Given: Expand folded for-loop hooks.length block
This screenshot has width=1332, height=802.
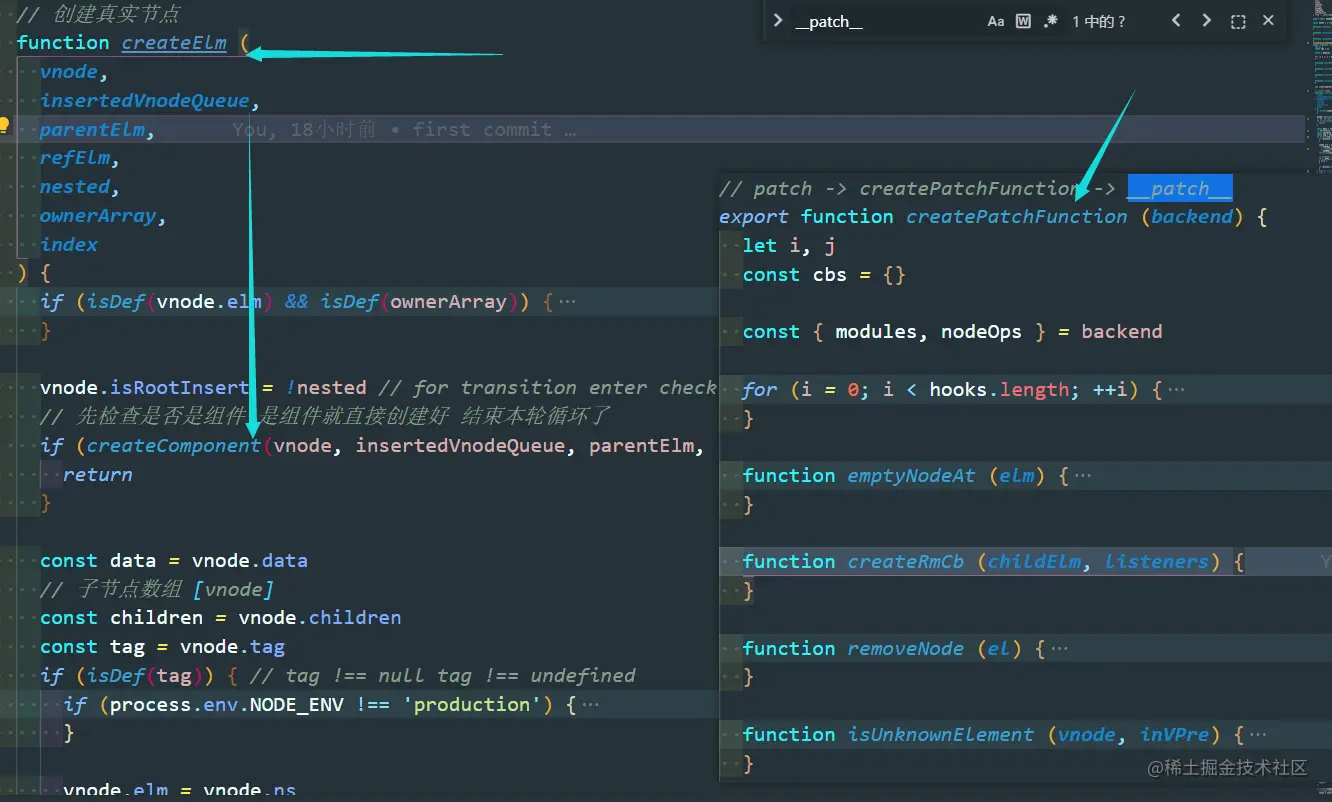Looking at the screenshot, I should click(1176, 390).
